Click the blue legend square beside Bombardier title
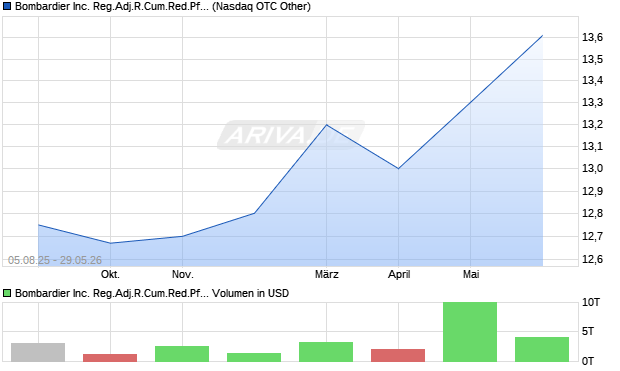This screenshot has width=620, height=371. click(7, 6)
